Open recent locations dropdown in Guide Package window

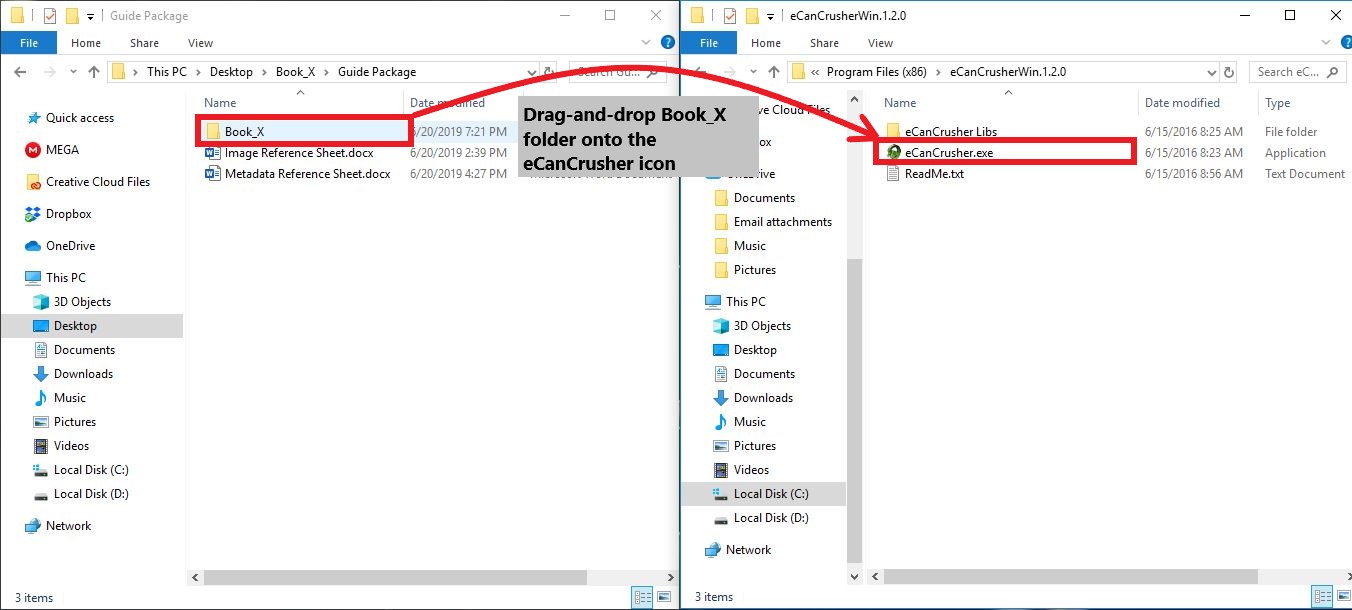(71, 72)
